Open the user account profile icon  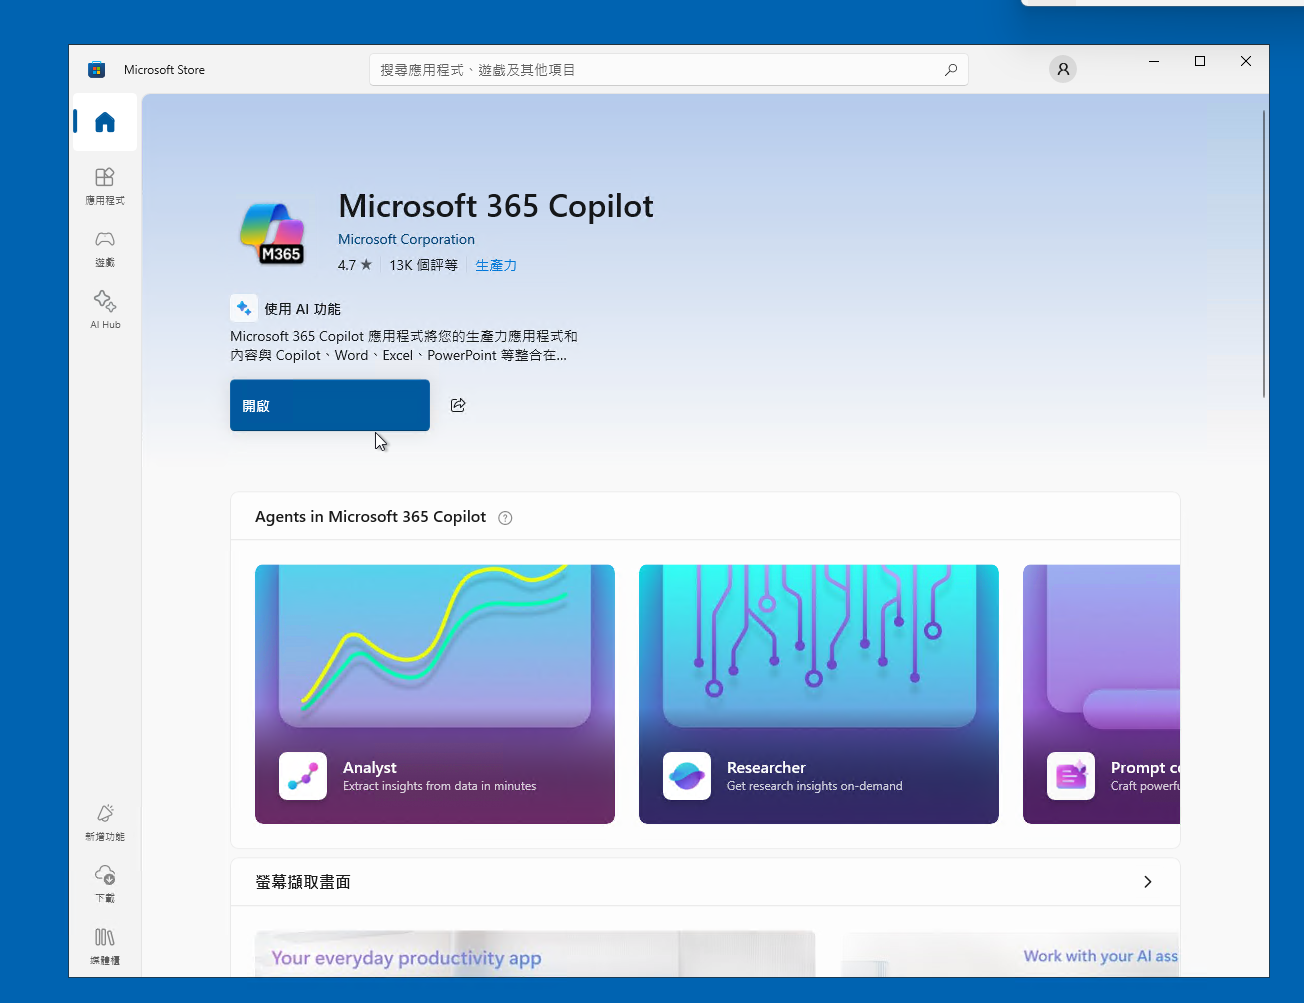coord(1063,69)
